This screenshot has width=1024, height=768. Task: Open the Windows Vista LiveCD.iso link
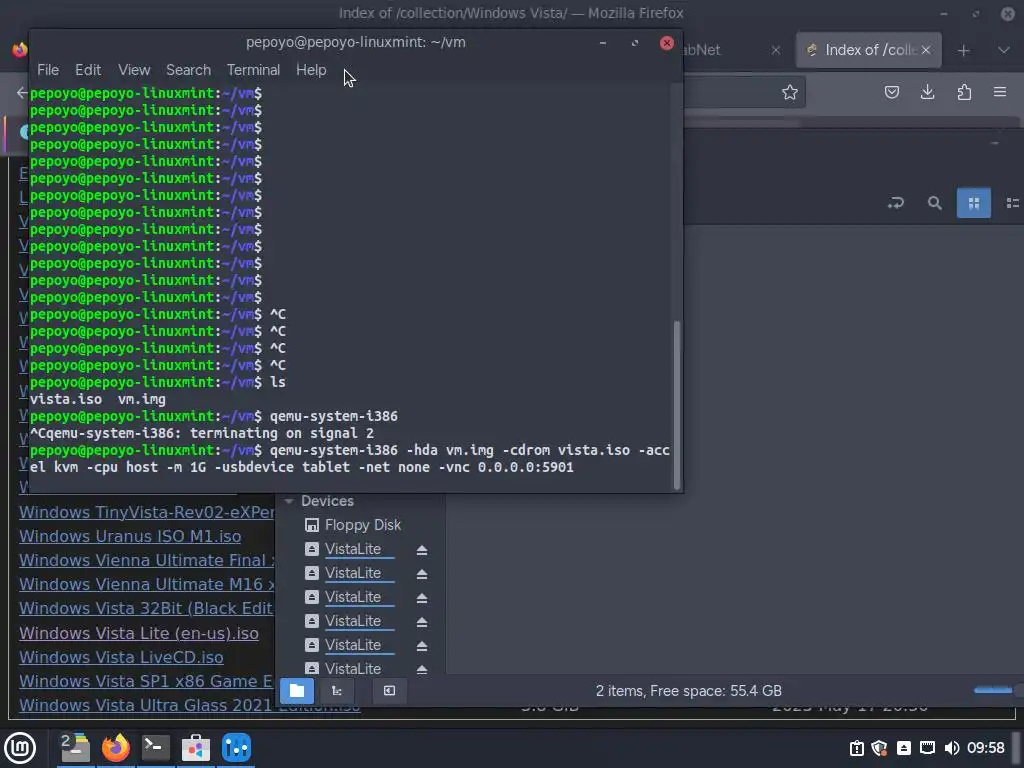coord(121,657)
